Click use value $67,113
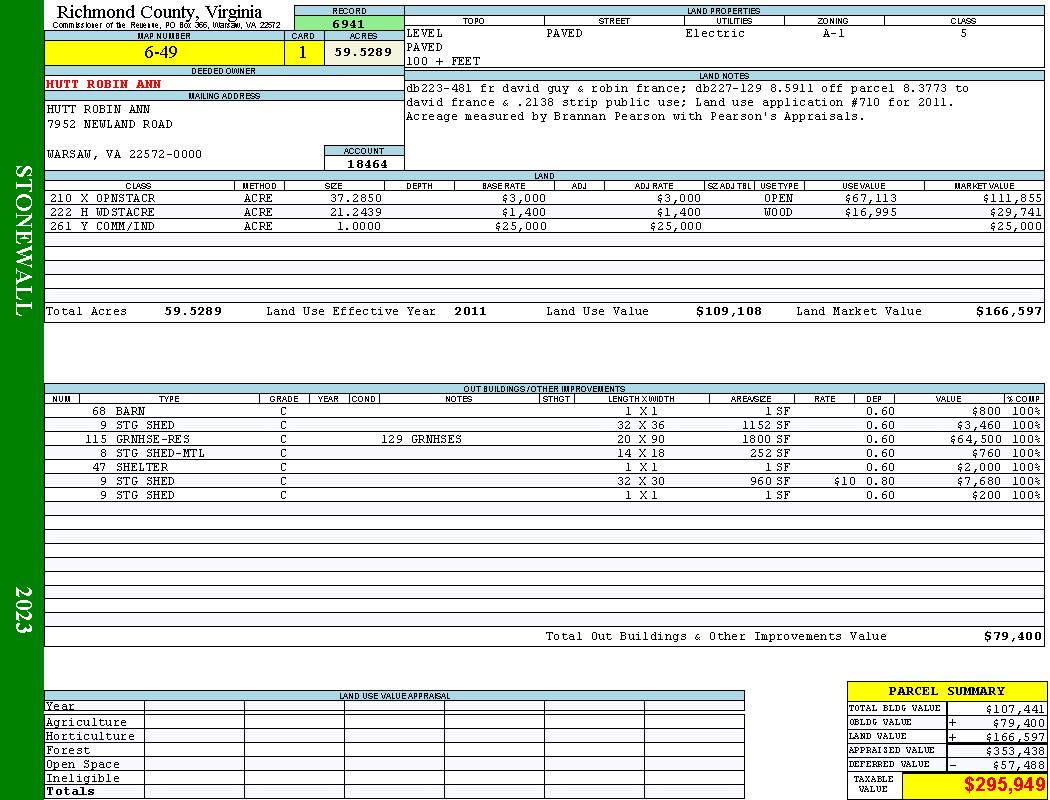The image size is (1050, 800). [x=871, y=199]
